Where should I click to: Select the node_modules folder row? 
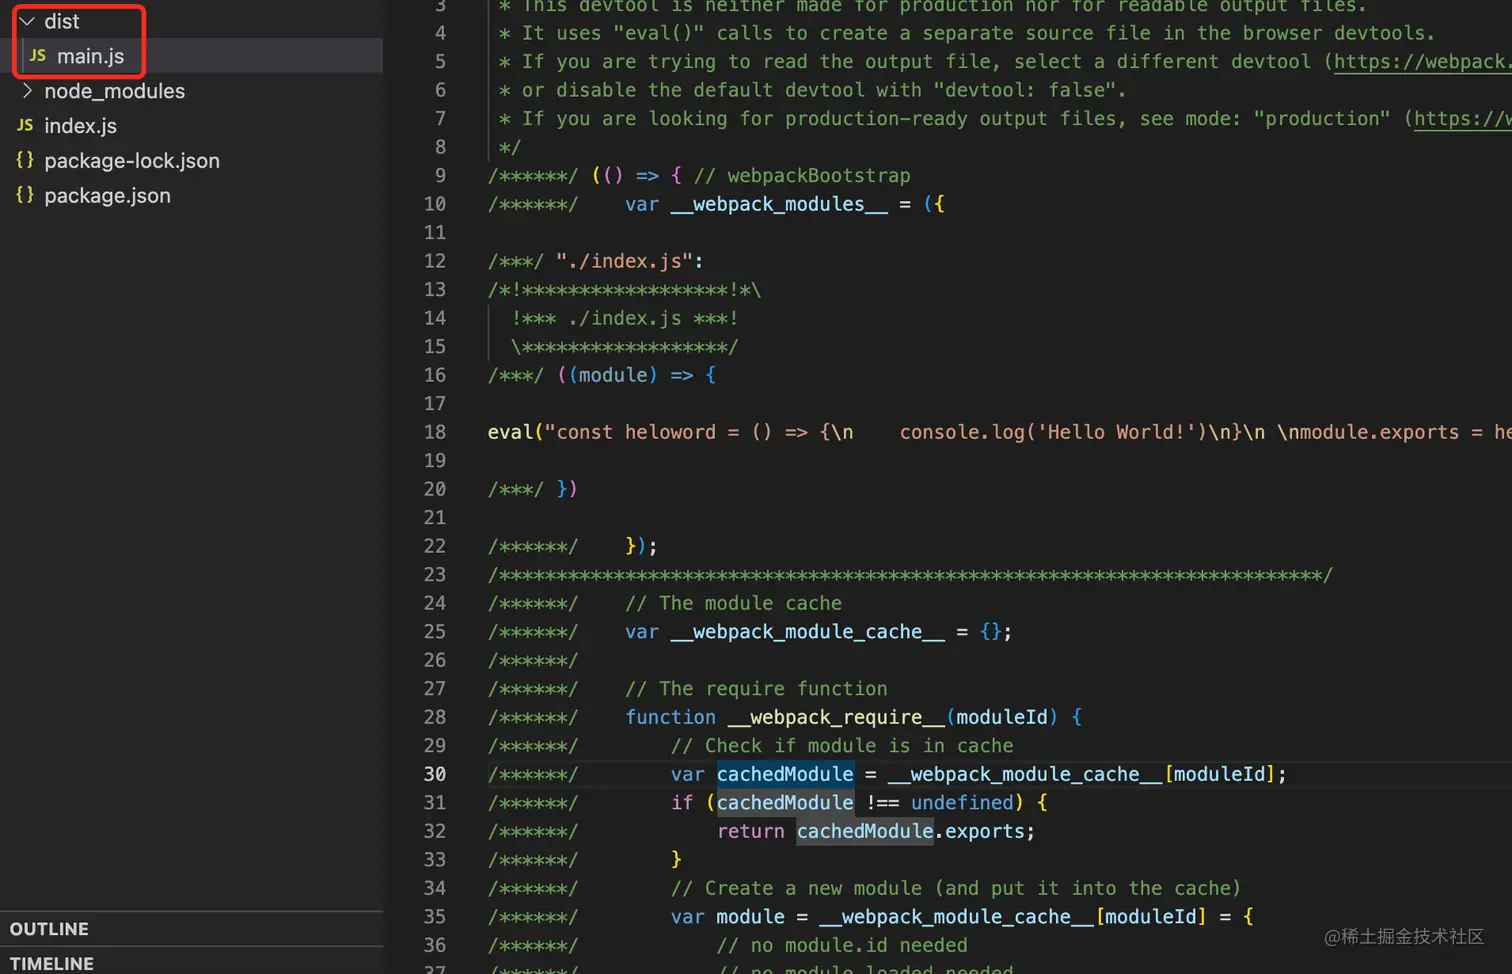(191, 91)
